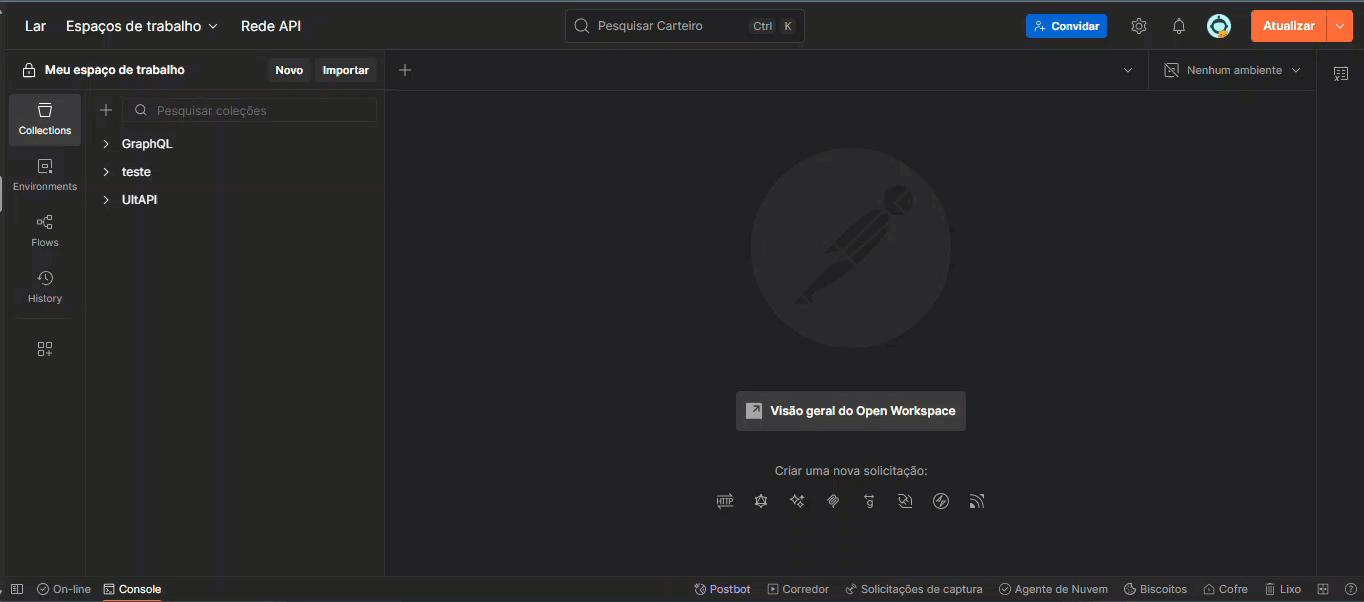Screen dimensions: 1364x602
Task: Open the Environments sidebar panel
Action: point(45,175)
